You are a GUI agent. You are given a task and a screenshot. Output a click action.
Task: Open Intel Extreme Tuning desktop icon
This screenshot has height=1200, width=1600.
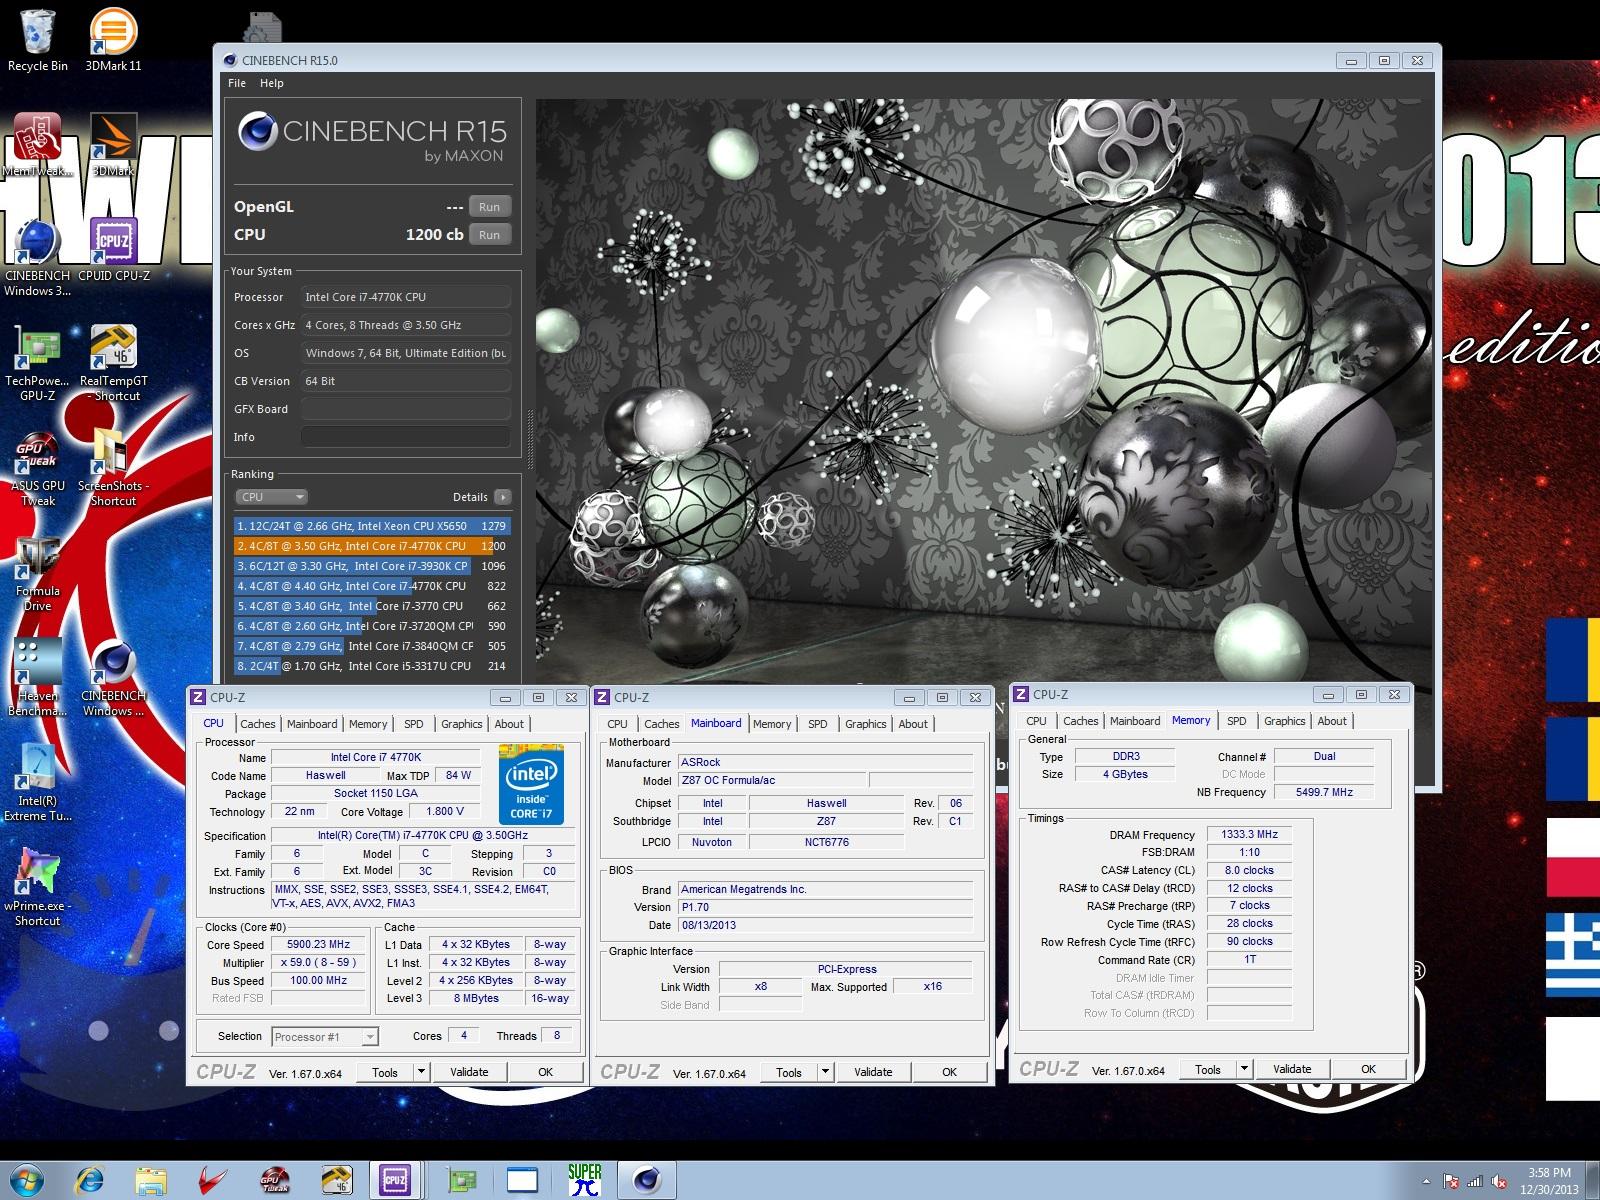pyautogui.click(x=38, y=783)
